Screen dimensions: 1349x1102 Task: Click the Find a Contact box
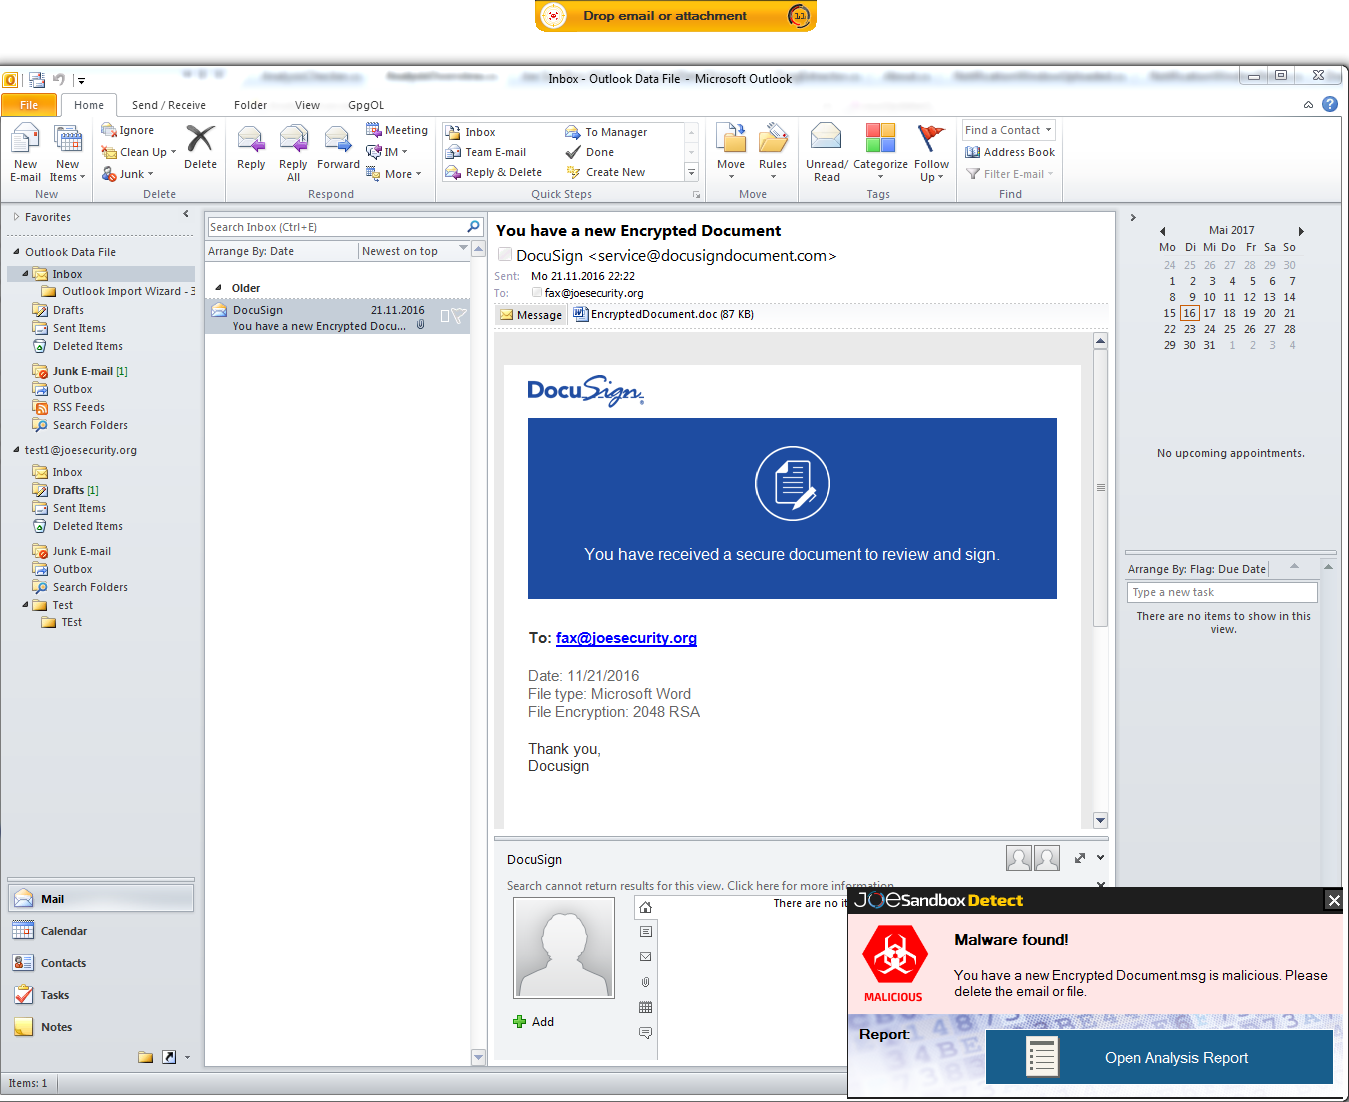pyautogui.click(x=1008, y=130)
